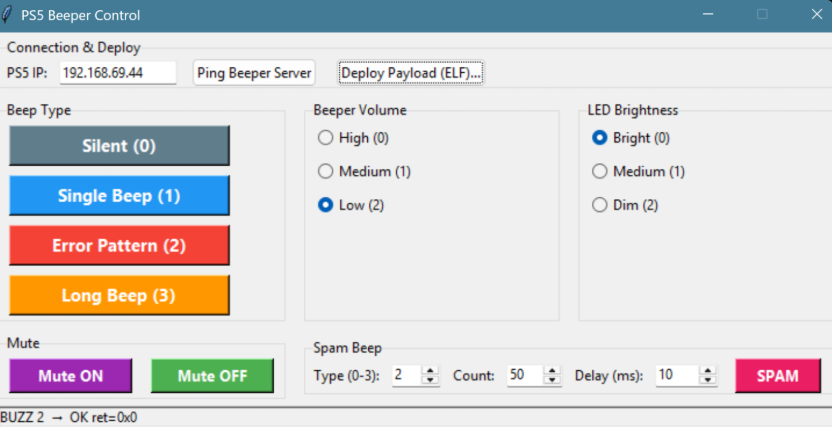832x427 pixels.
Task: Click the LED Brightness group label
Action: click(x=632, y=110)
